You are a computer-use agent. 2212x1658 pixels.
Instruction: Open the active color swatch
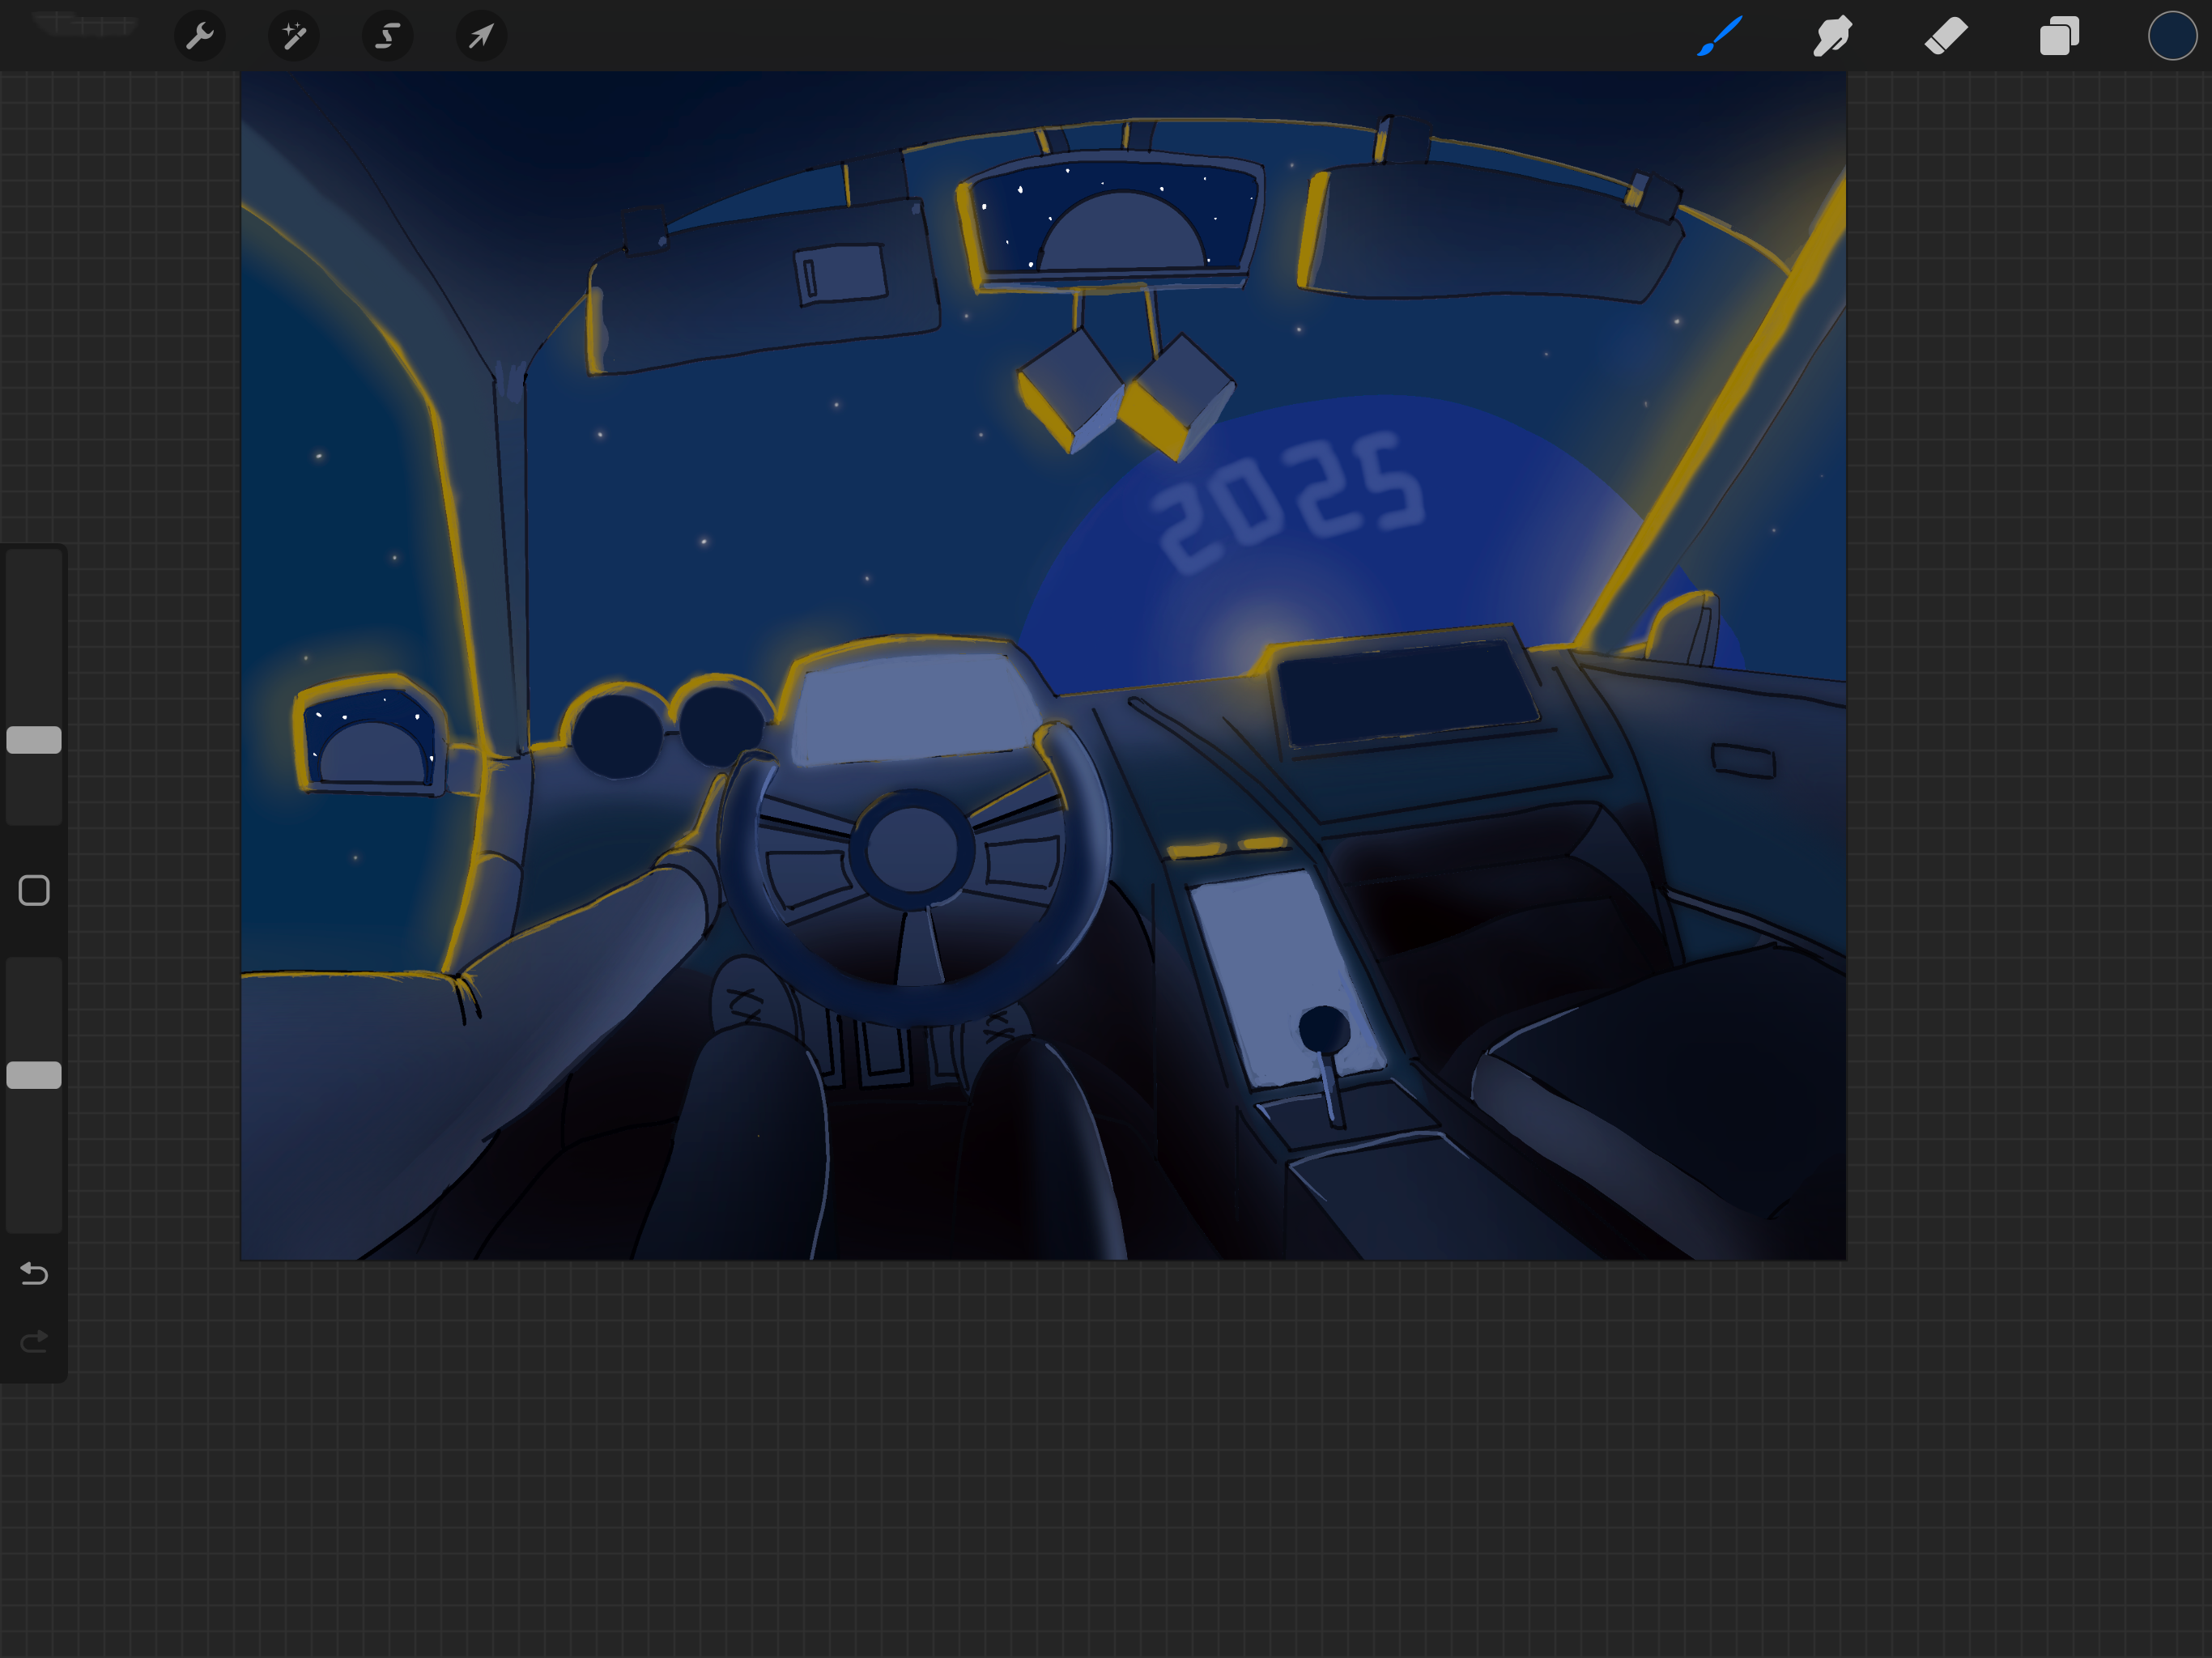[x=2172, y=36]
